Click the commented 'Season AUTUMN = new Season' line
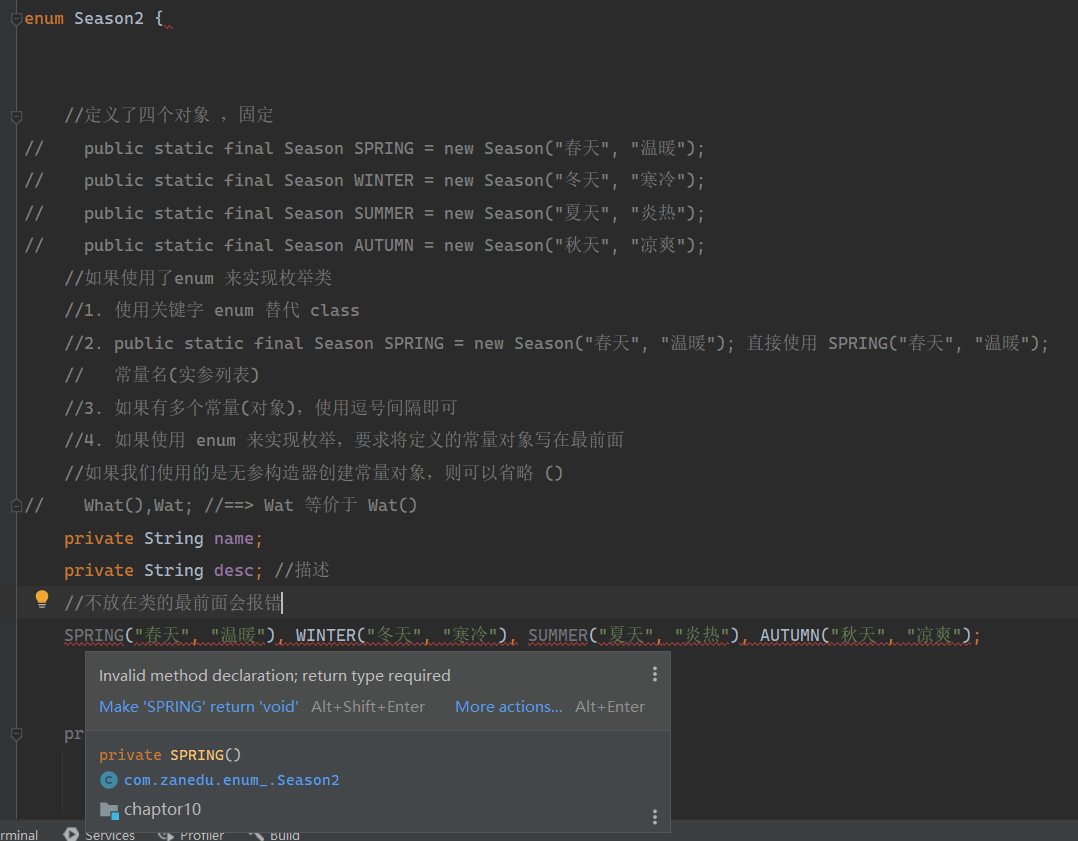The width and height of the screenshot is (1078, 841). pos(364,245)
